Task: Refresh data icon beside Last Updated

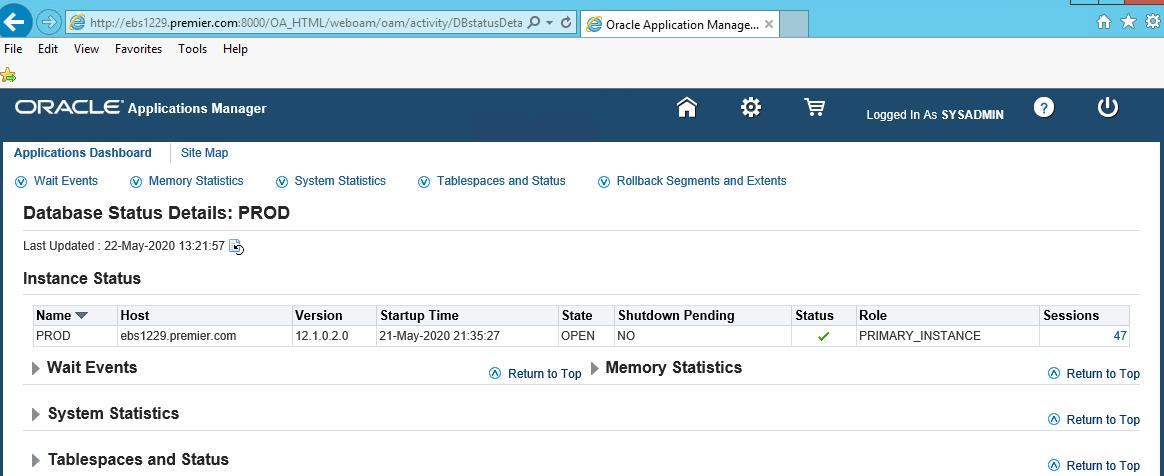Action: 236,247
